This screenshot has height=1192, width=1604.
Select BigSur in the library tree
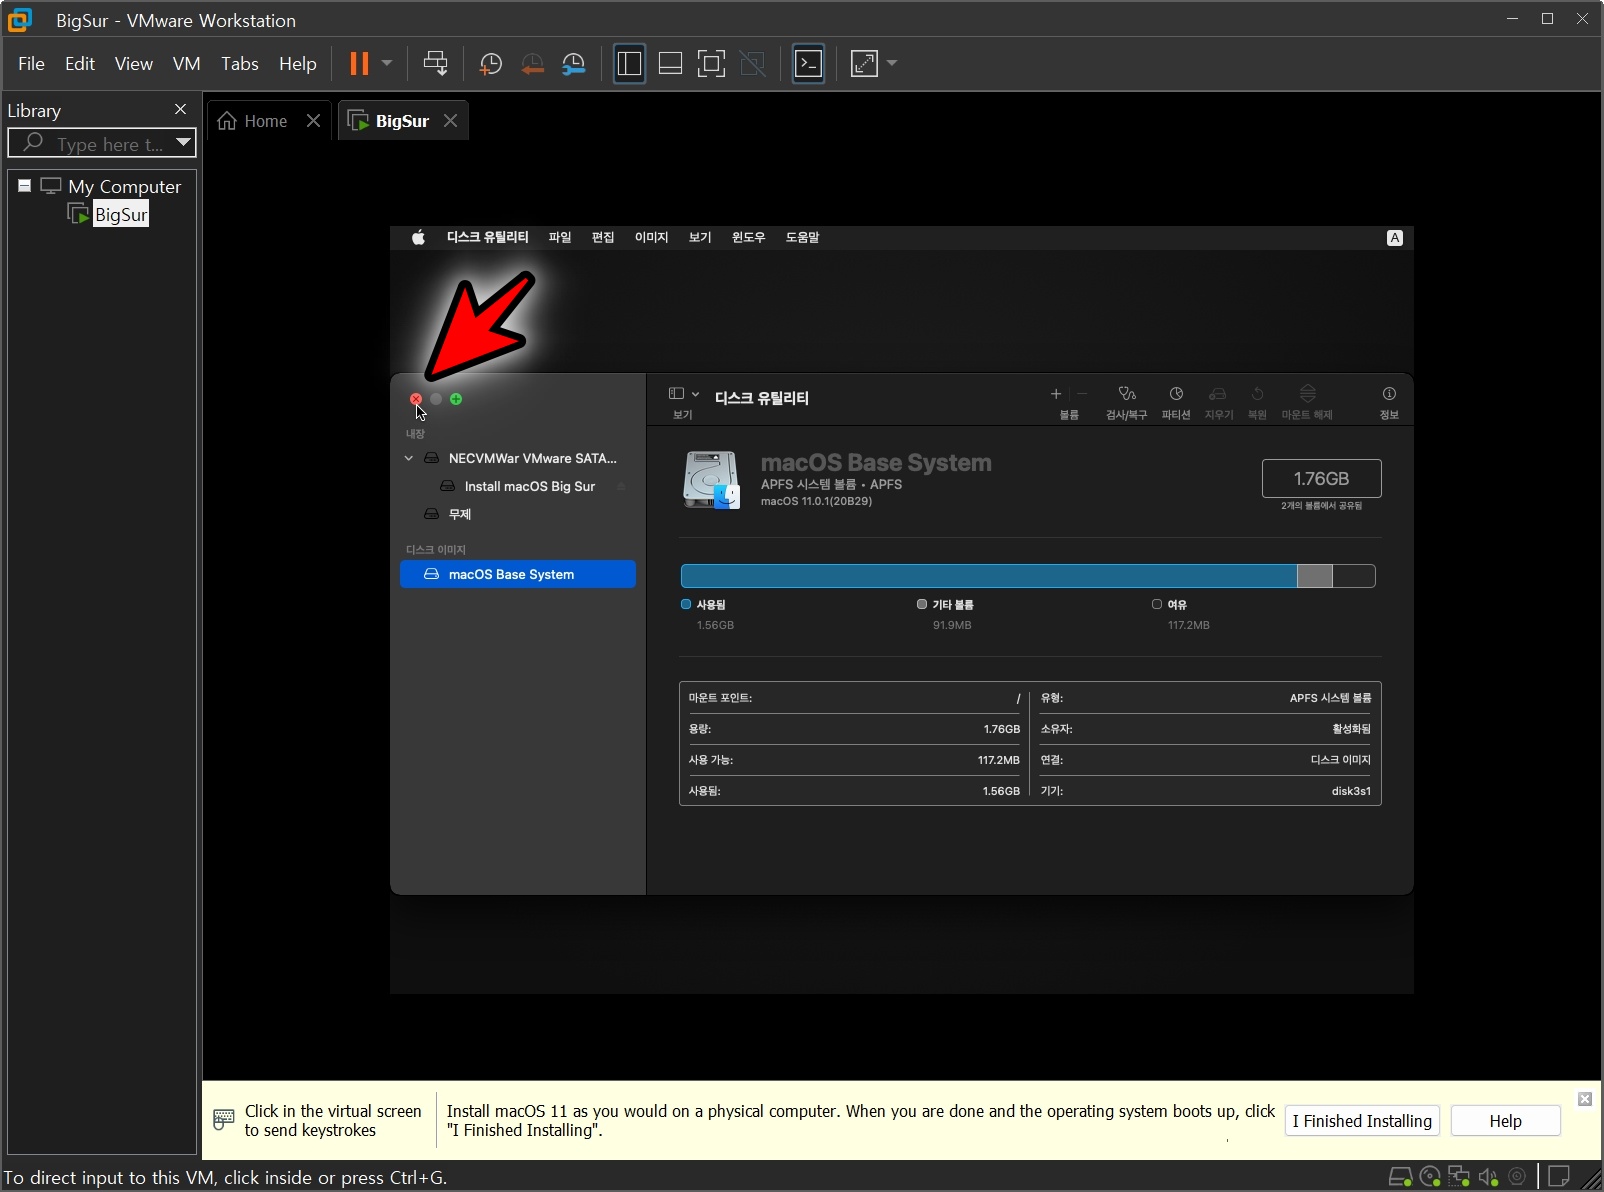coord(120,215)
